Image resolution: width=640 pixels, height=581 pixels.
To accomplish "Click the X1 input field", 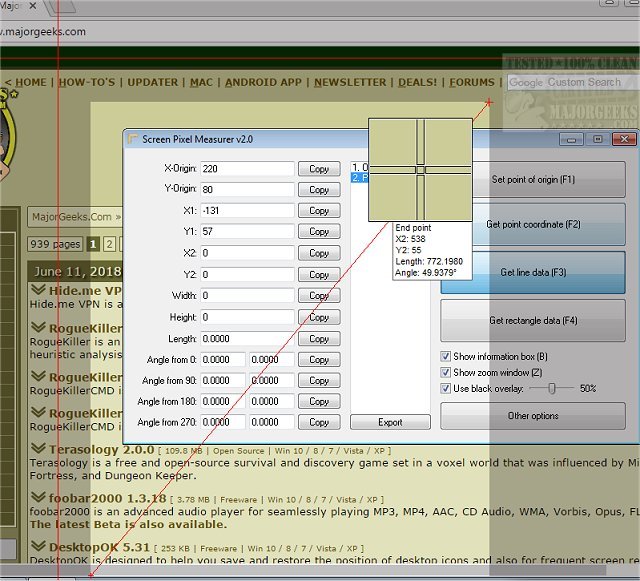I will point(247,211).
